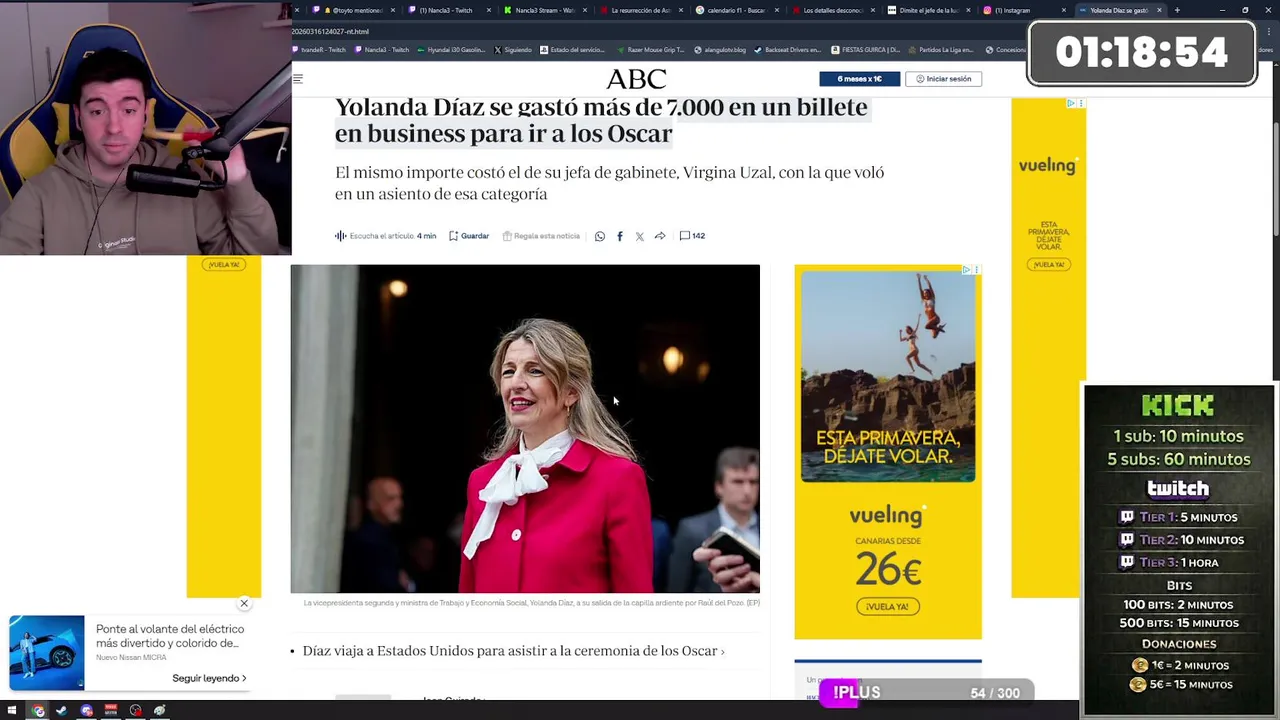Close the 'Yolanda Díaz se gastó' tab
The image size is (1280, 720).
(1159, 10)
